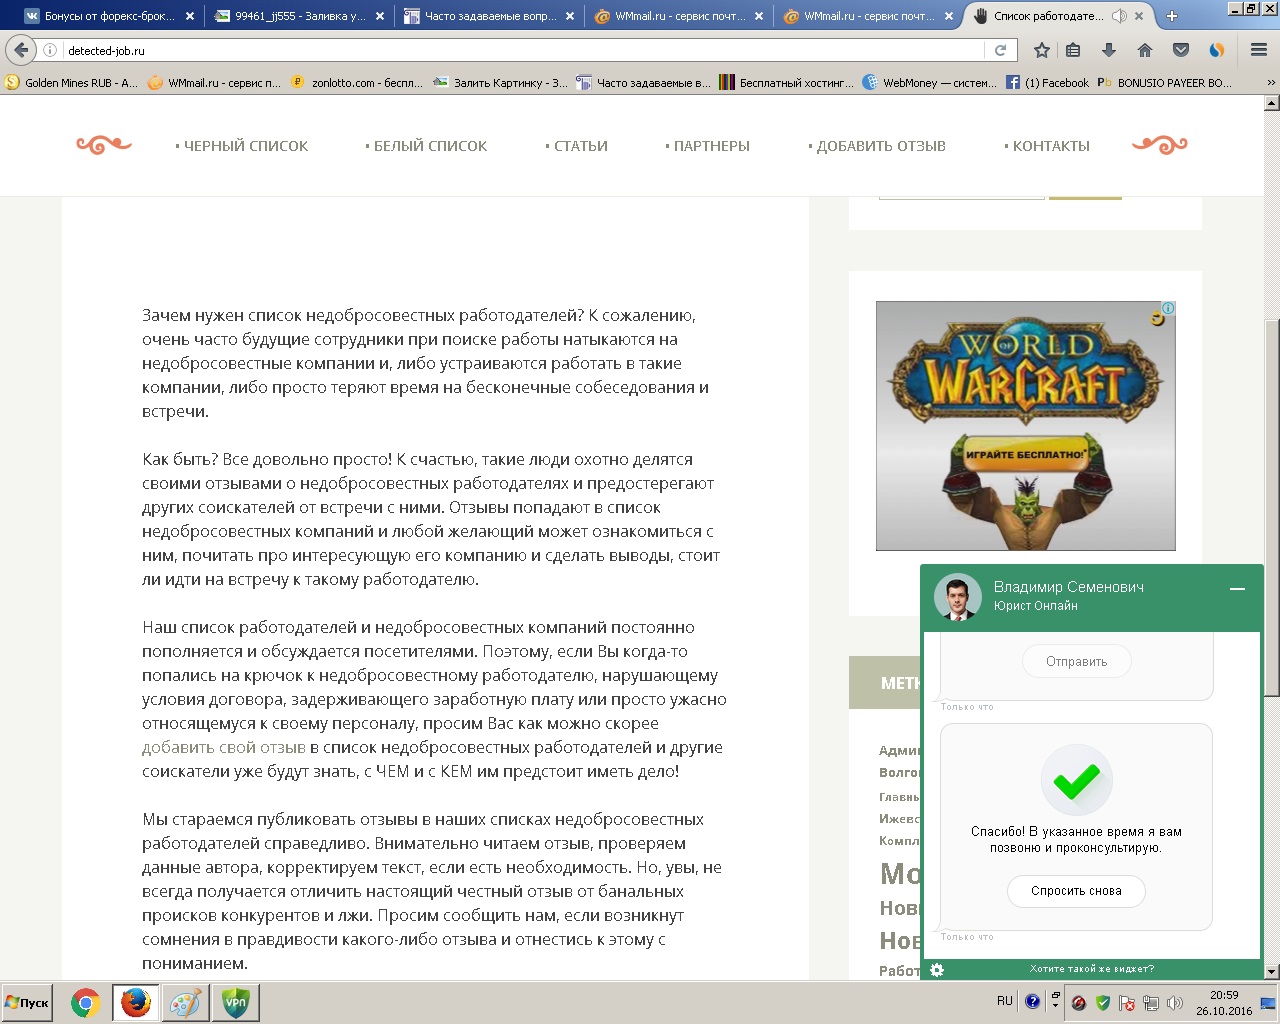Screen dimensions: 1280x1024
Task: Open the Downloads arrow panel
Action: click(x=1108, y=50)
